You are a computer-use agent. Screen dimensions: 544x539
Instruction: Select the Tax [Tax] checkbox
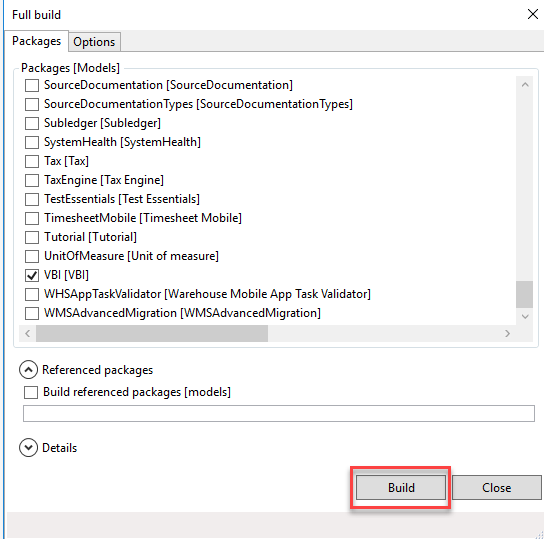(32, 161)
